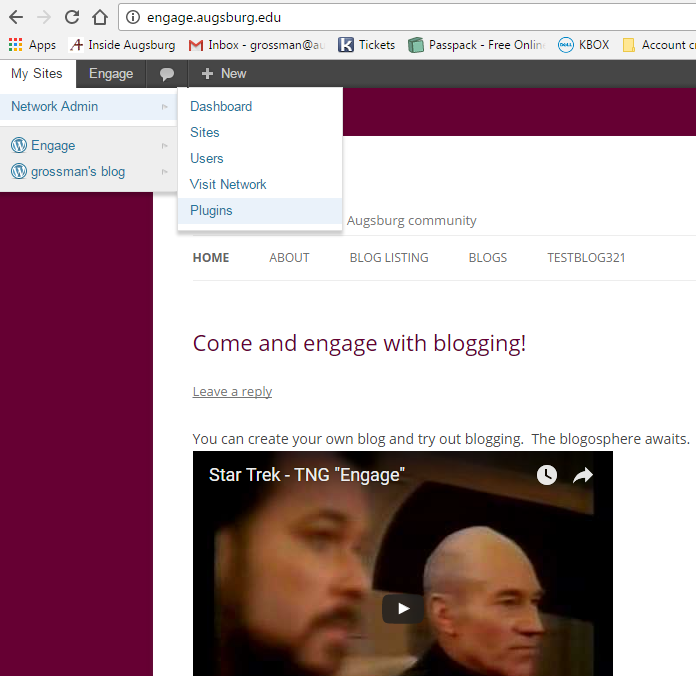The image size is (698, 676).
Task: Expand grossman's blog submenu arrow
Action: coord(165,172)
